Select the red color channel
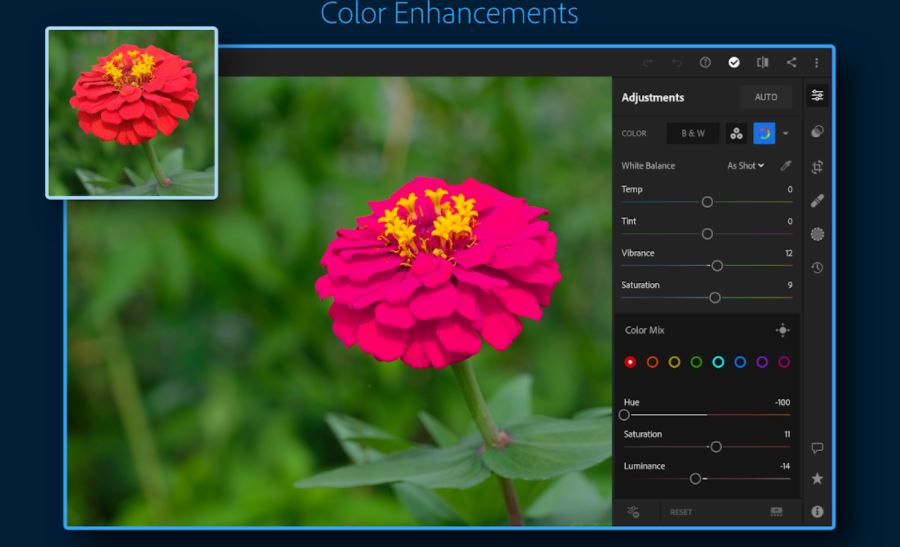Screen dimensions: 900x547 coord(630,362)
